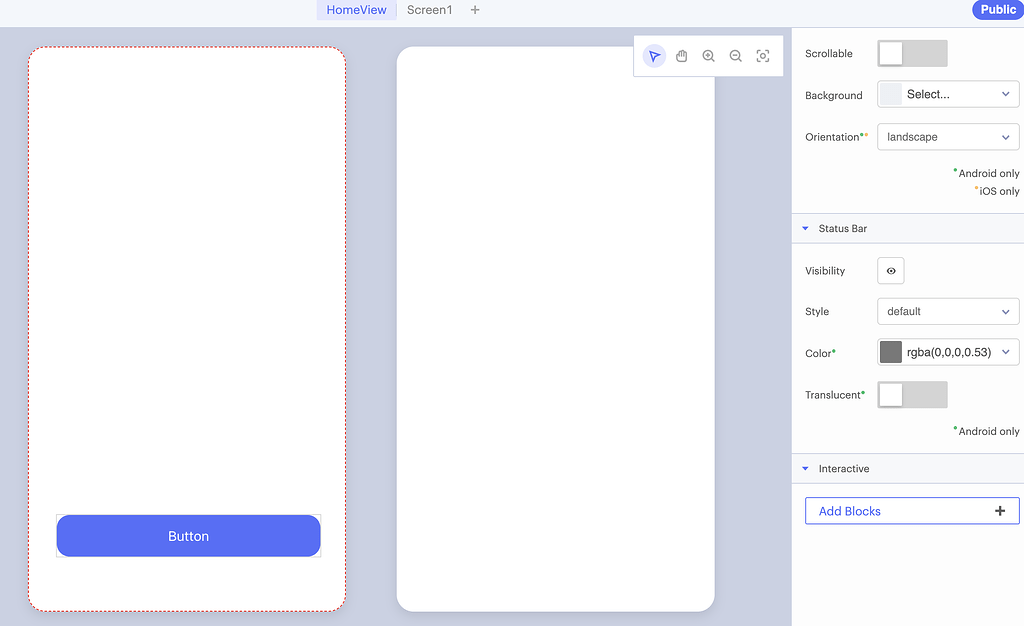Switch to the Screen1 tab
The width and height of the screenshot is (1024, 626).
[430, 9]
